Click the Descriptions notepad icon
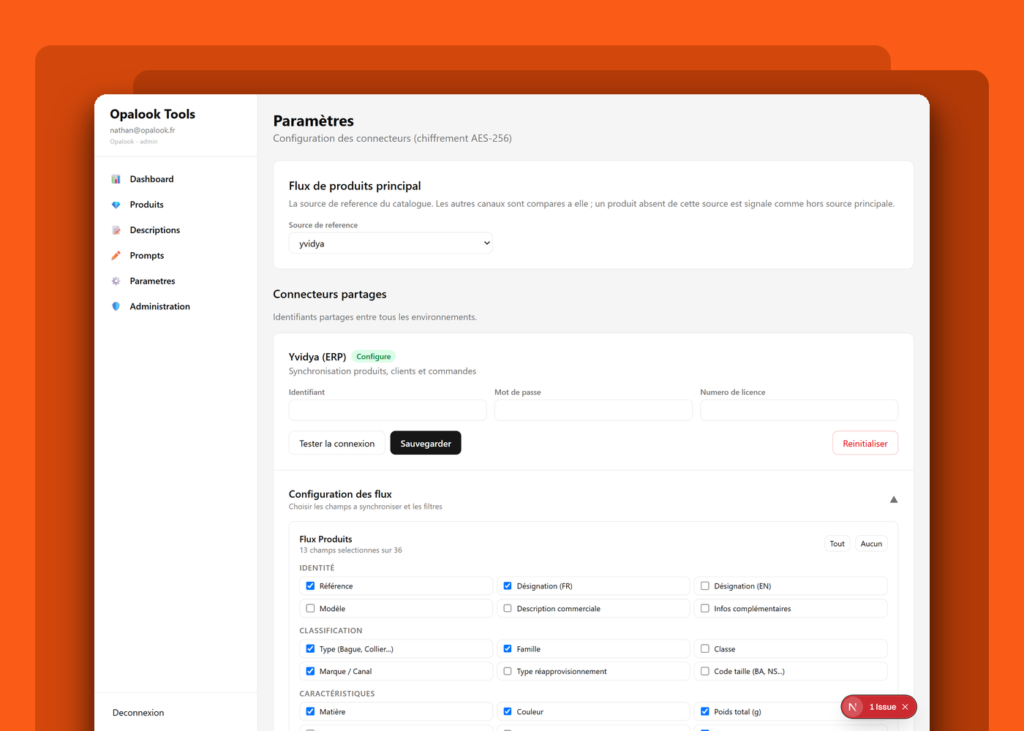Screen dimensions: 1024x731 point(116,230)
